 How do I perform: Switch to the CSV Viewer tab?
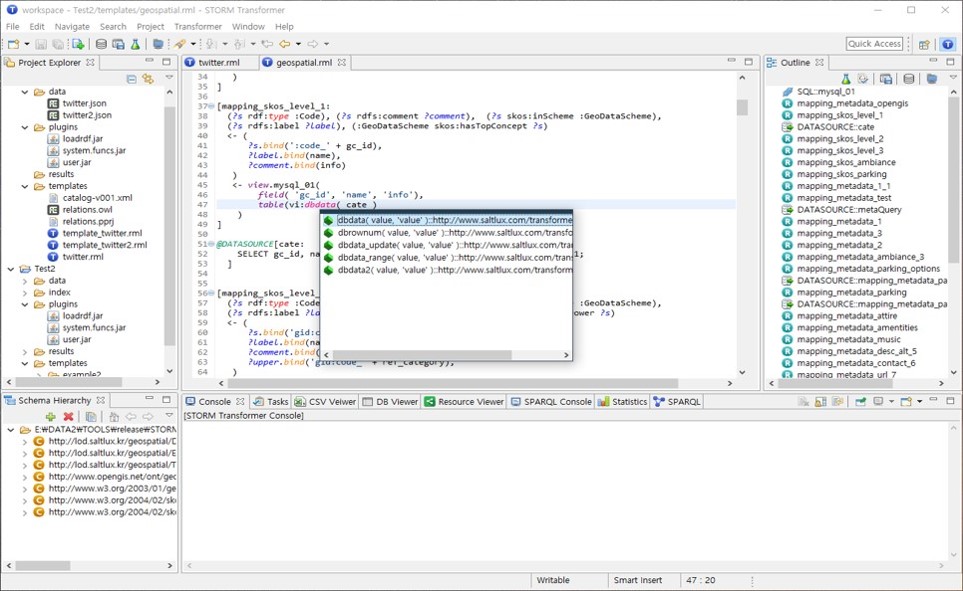(326, 402)
